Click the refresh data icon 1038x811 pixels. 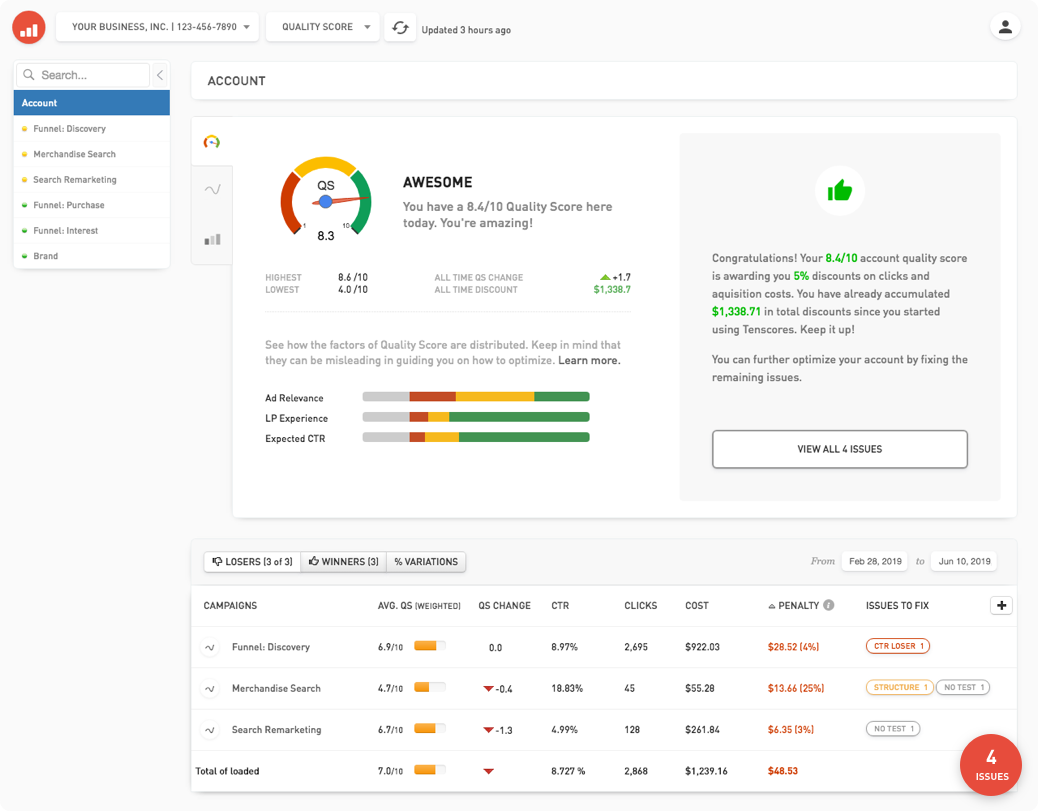click(400, 28)
